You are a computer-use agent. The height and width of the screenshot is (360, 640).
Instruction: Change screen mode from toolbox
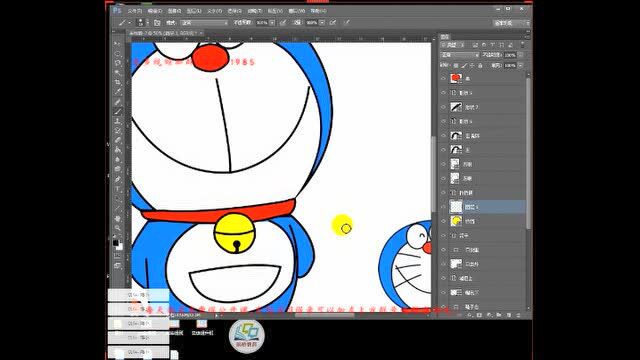(118, 266)
